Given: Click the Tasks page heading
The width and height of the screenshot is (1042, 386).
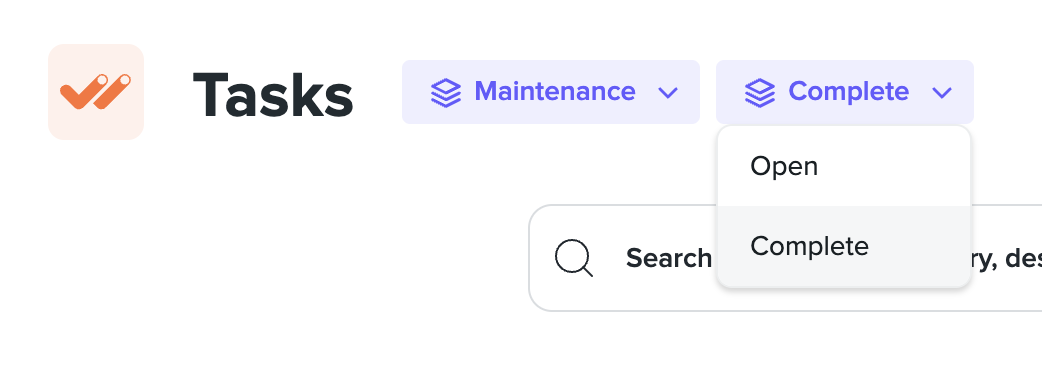Looking at the screenshot, I should [273, 96].
